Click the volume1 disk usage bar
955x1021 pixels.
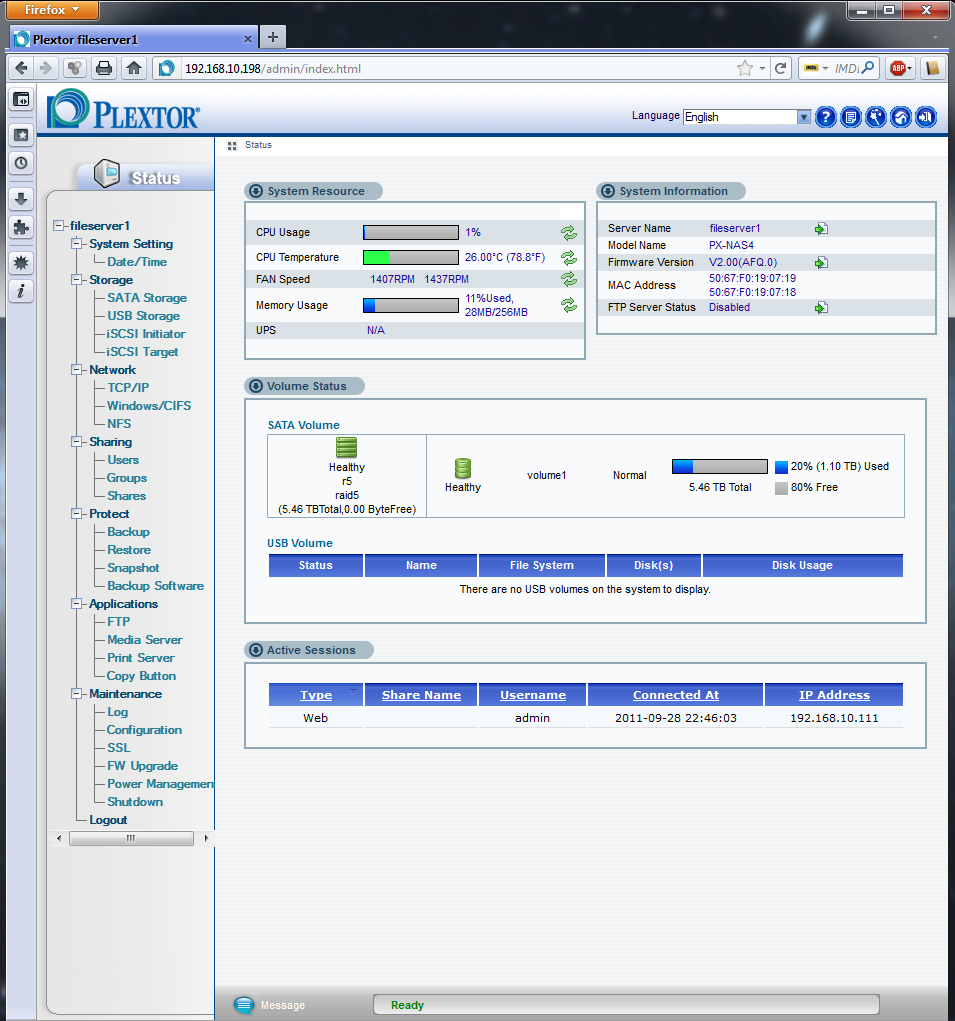[x=720, y=466]
